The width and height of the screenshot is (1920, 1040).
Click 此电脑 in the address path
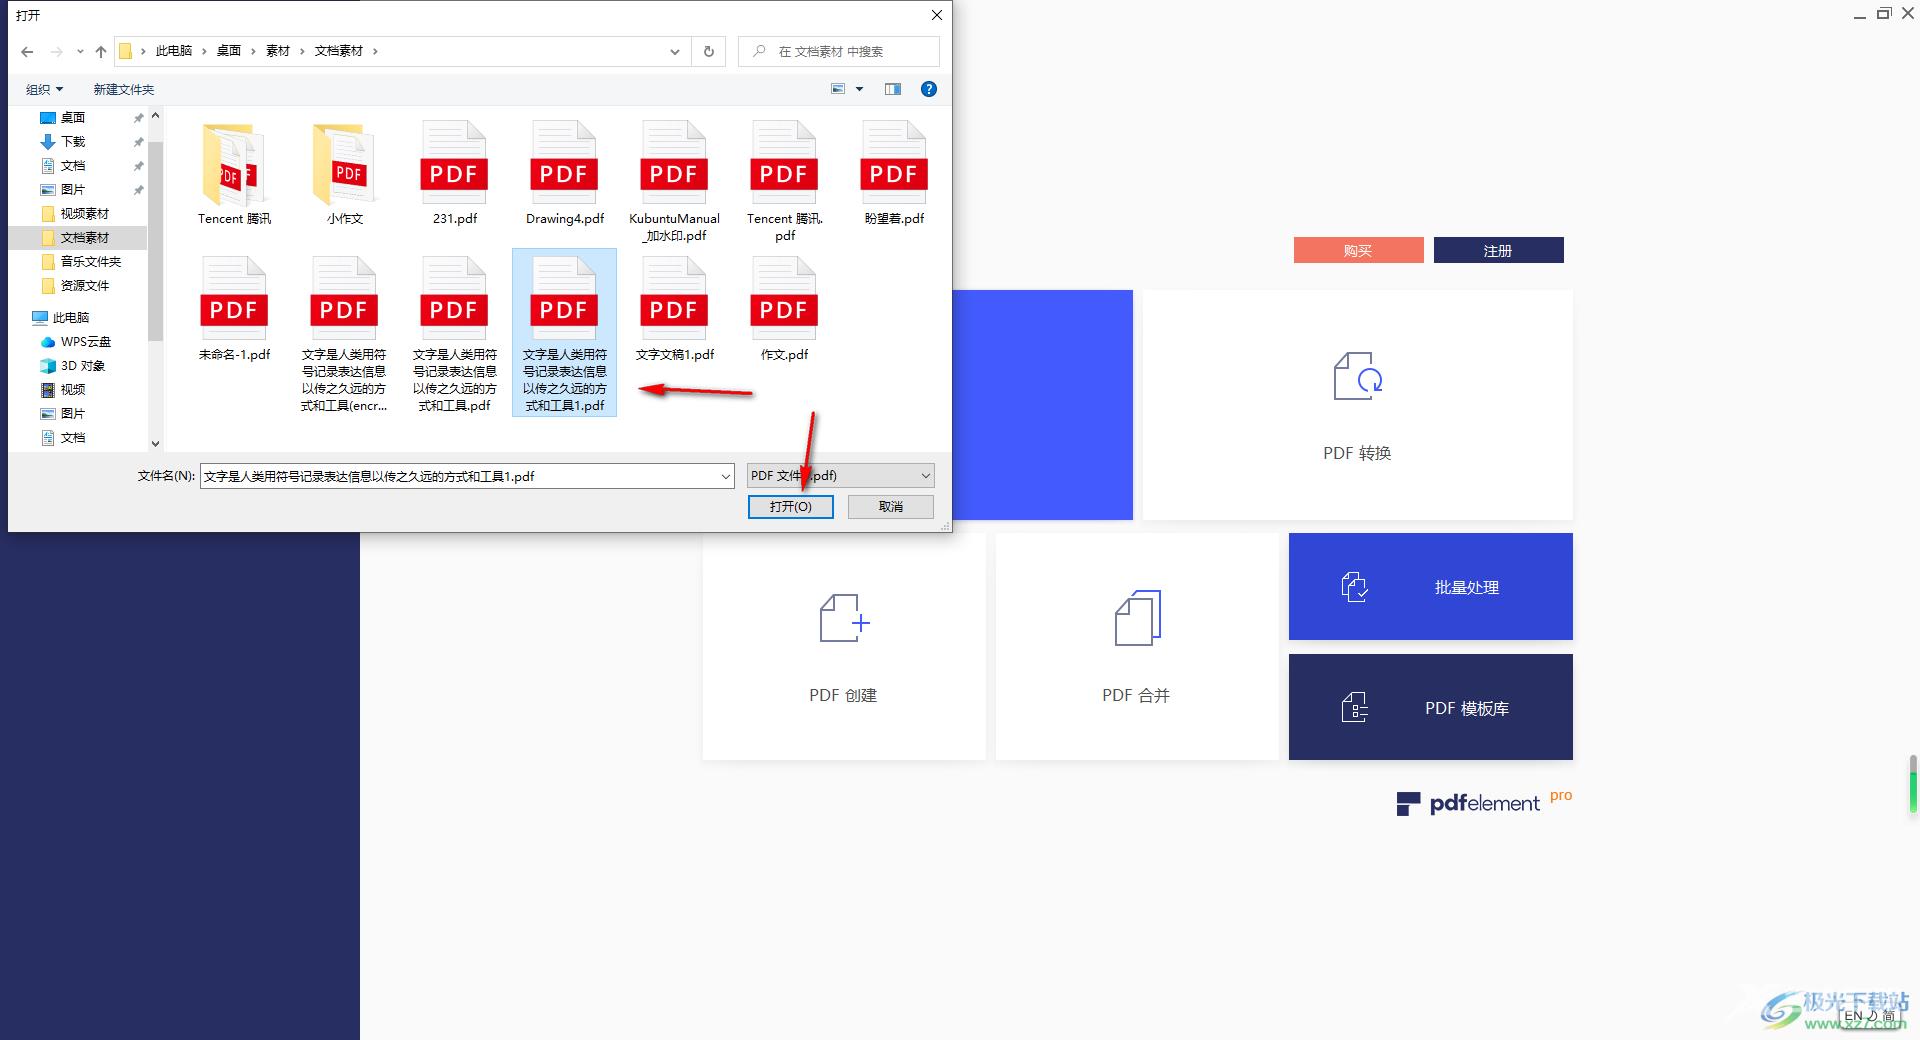(174, 51)
